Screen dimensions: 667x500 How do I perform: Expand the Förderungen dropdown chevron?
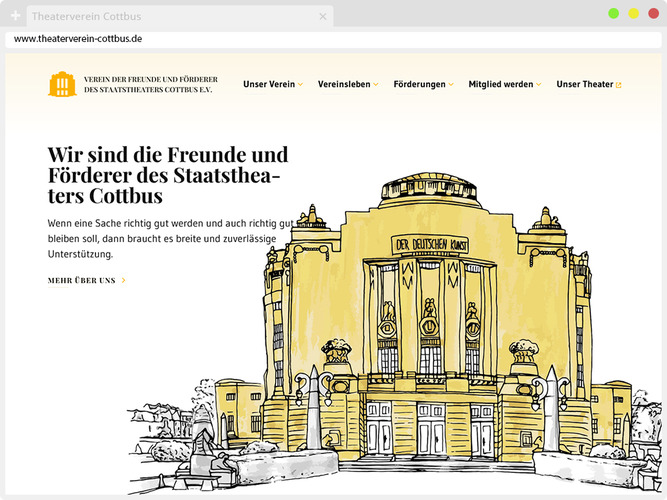(x=451, y=85)
